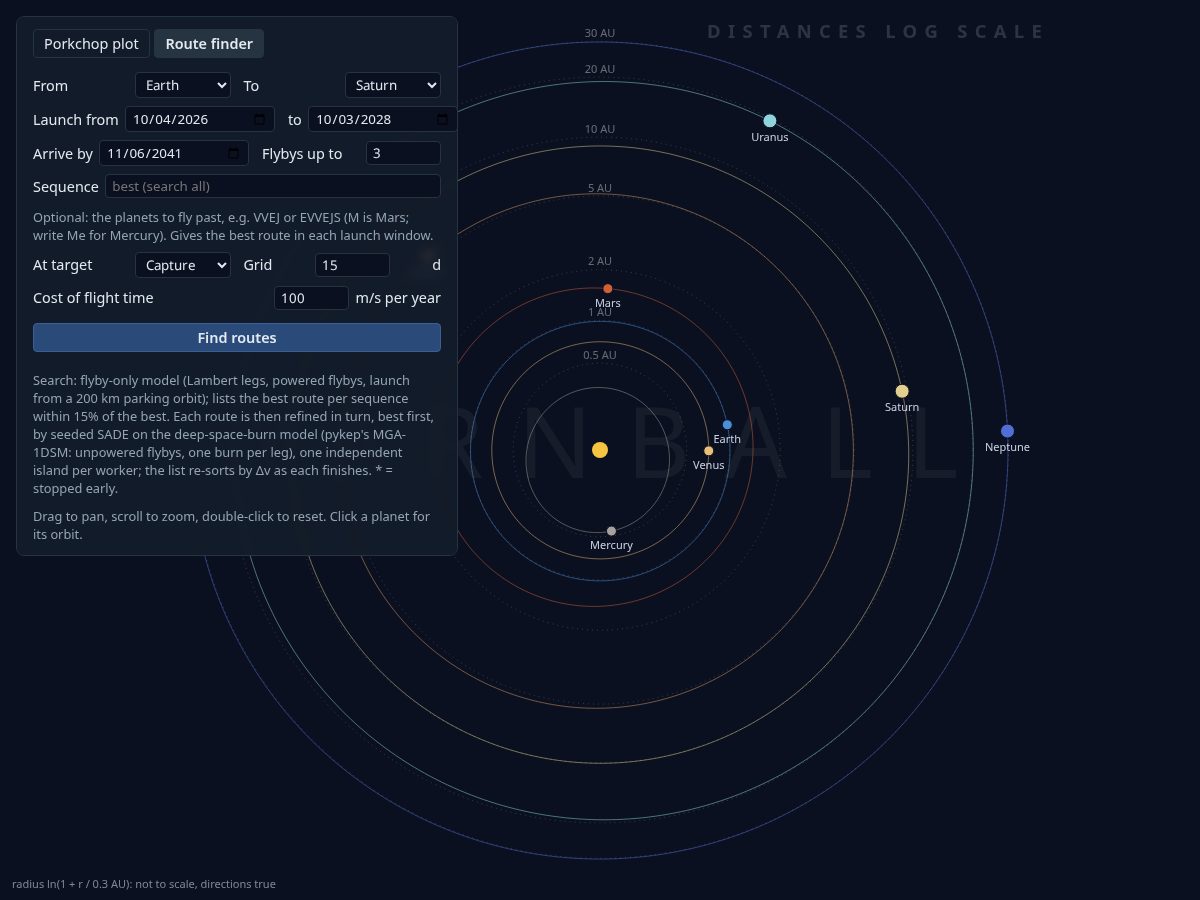Select the Saturn planet marker
Viewport: 1200px width, 900px height.
tap(902, 391)
